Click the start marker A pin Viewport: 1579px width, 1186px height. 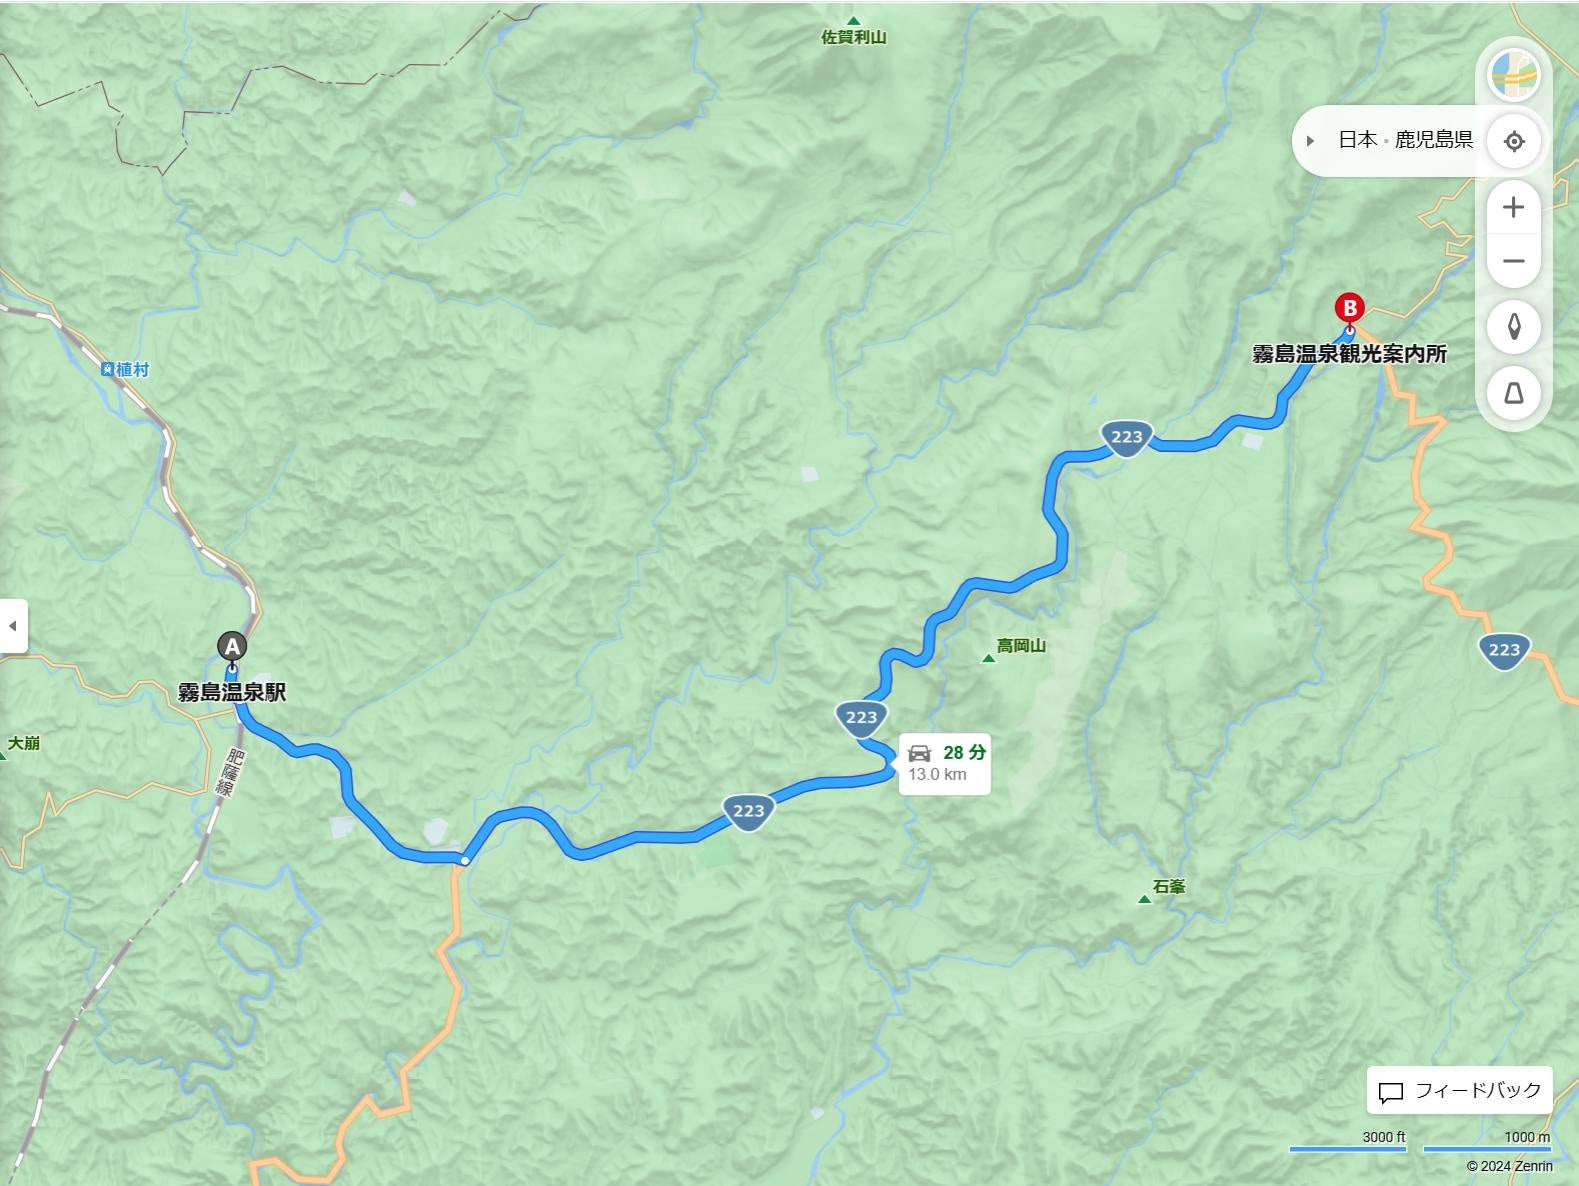232,648
